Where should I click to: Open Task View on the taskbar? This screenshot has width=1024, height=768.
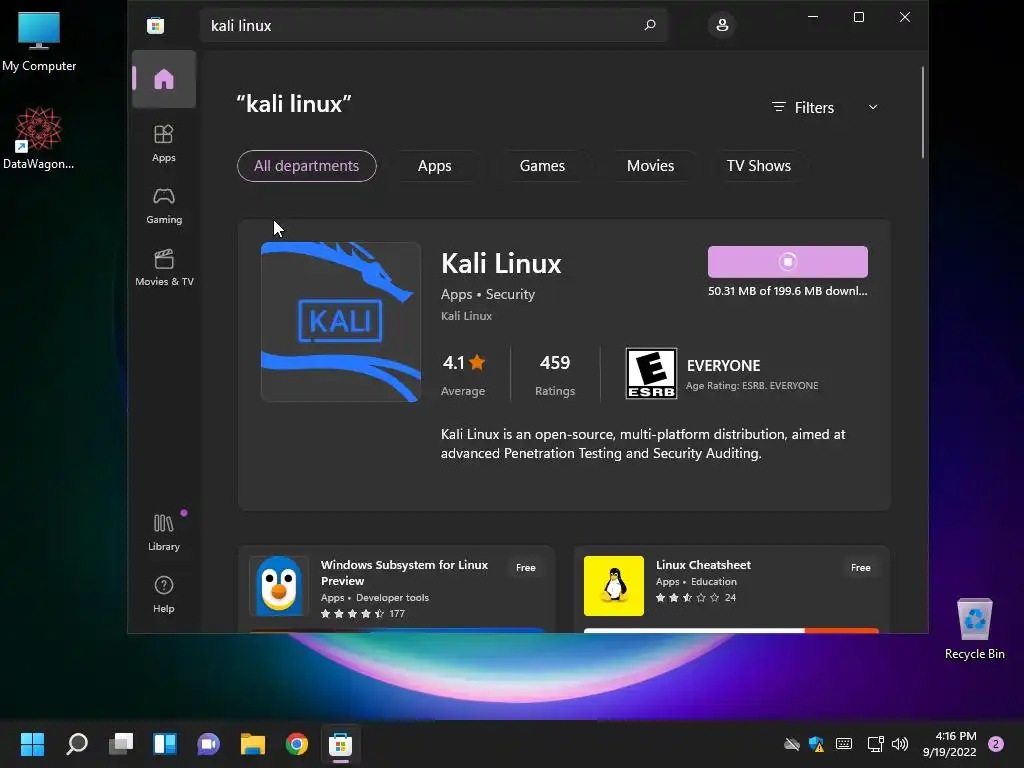coord(121,743)
